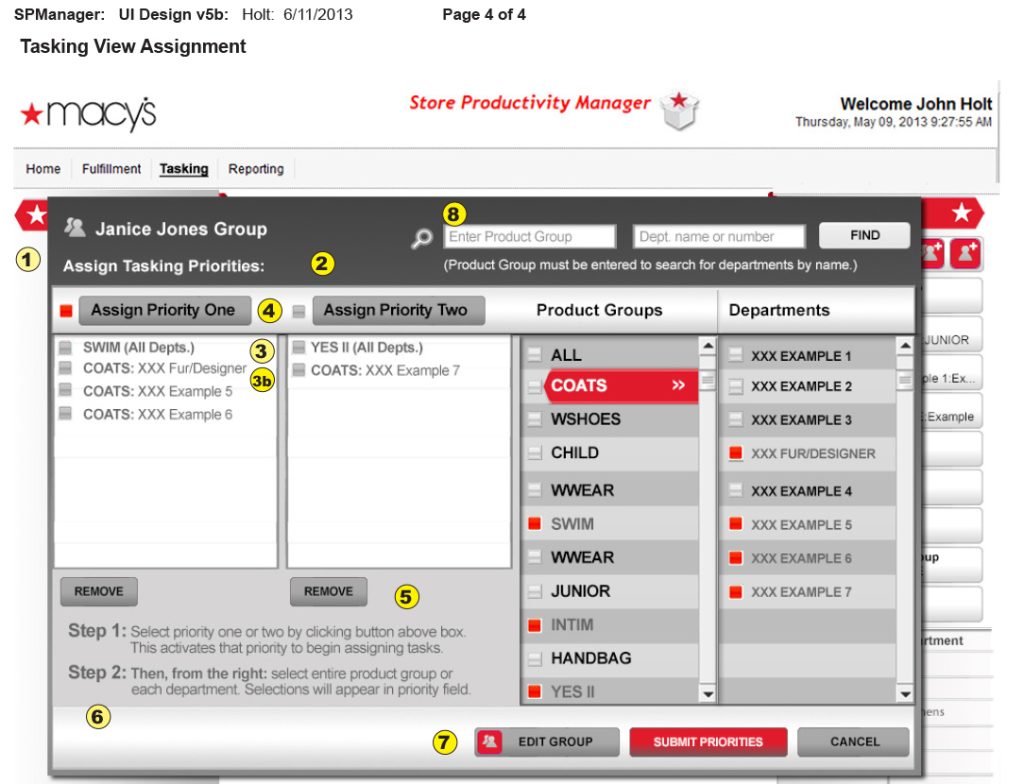Click the group silhouette icon beside Janice Jones Group
The width and height of the screenshot is (1024, 784).
click(77, 228)
